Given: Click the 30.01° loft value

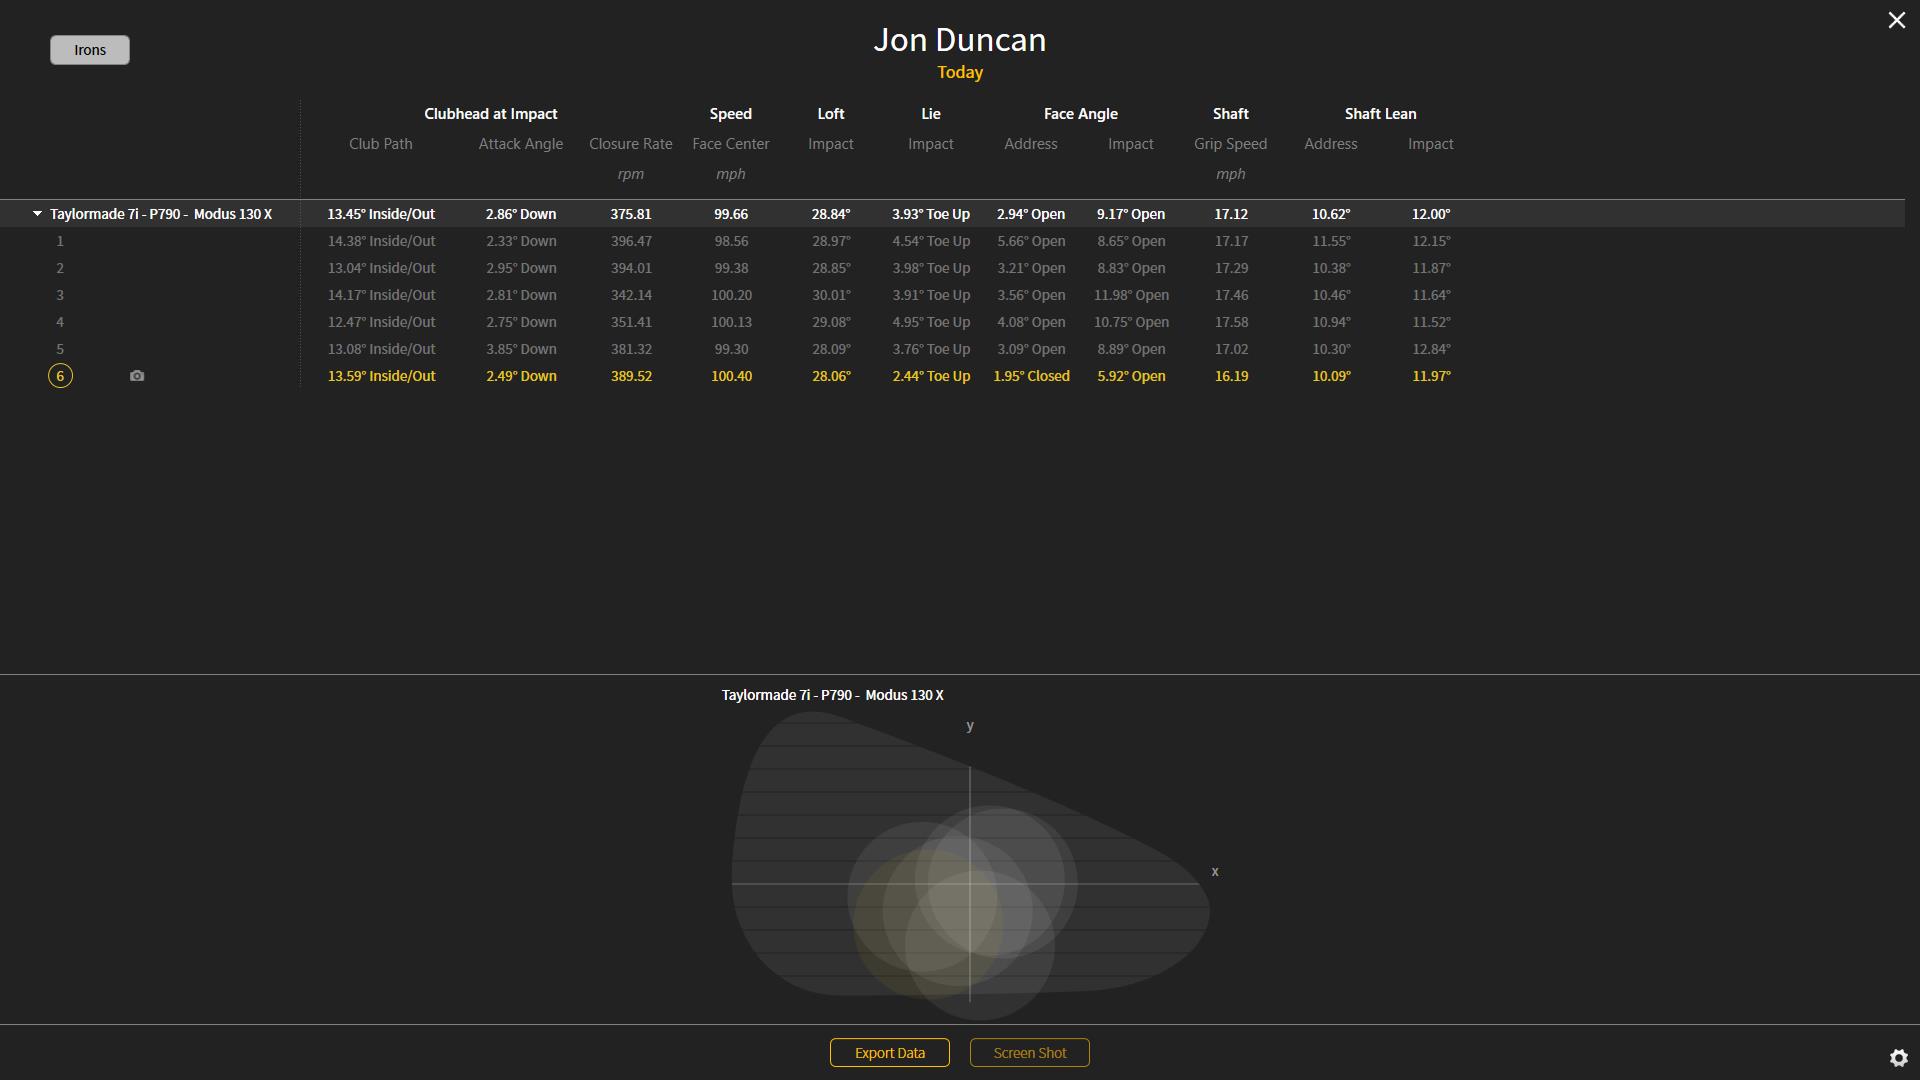Looking at the screenshot, I should (831, 295).
